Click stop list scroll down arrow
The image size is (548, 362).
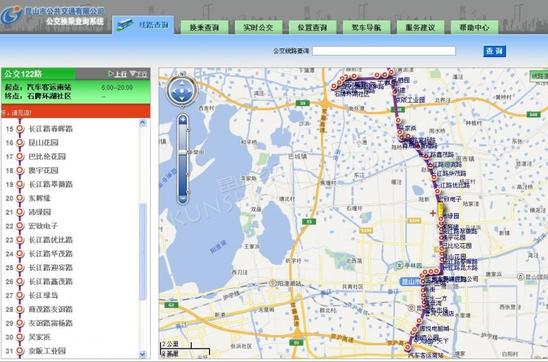point(142,354)
